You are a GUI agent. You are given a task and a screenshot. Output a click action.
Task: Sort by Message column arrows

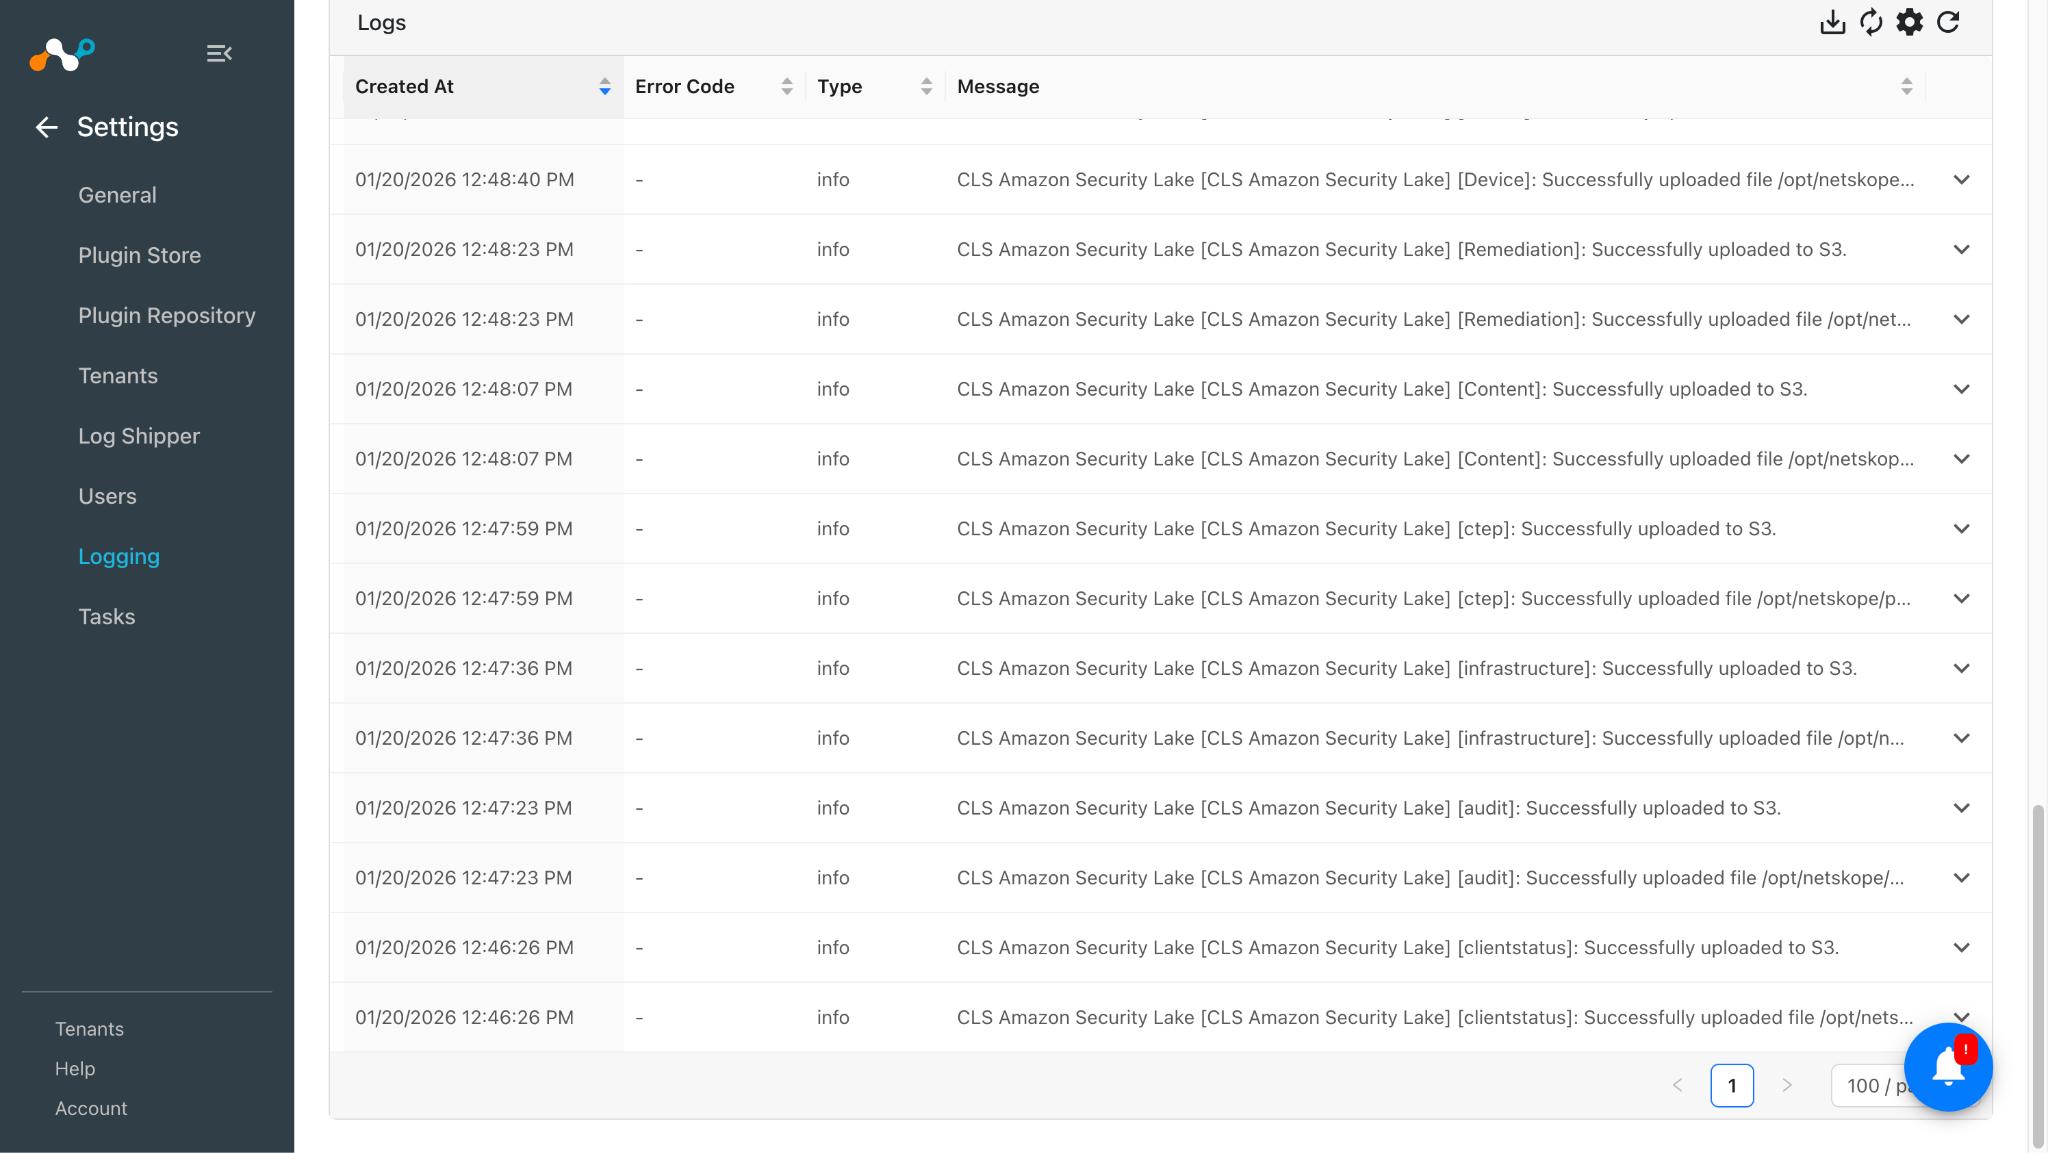tap(1907, 87)
